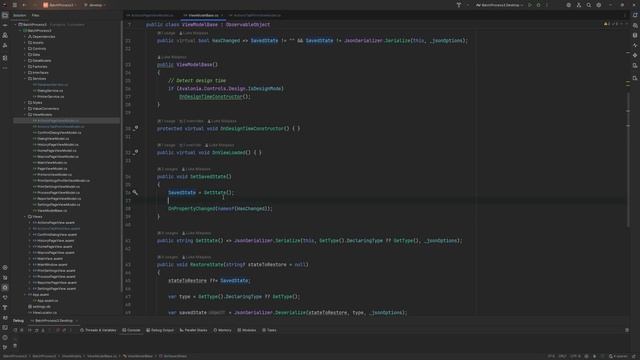The height and width of the screenshot is (360, 640).
Task: Open Threads & Variables debug tab
Action: coord(98,330)
